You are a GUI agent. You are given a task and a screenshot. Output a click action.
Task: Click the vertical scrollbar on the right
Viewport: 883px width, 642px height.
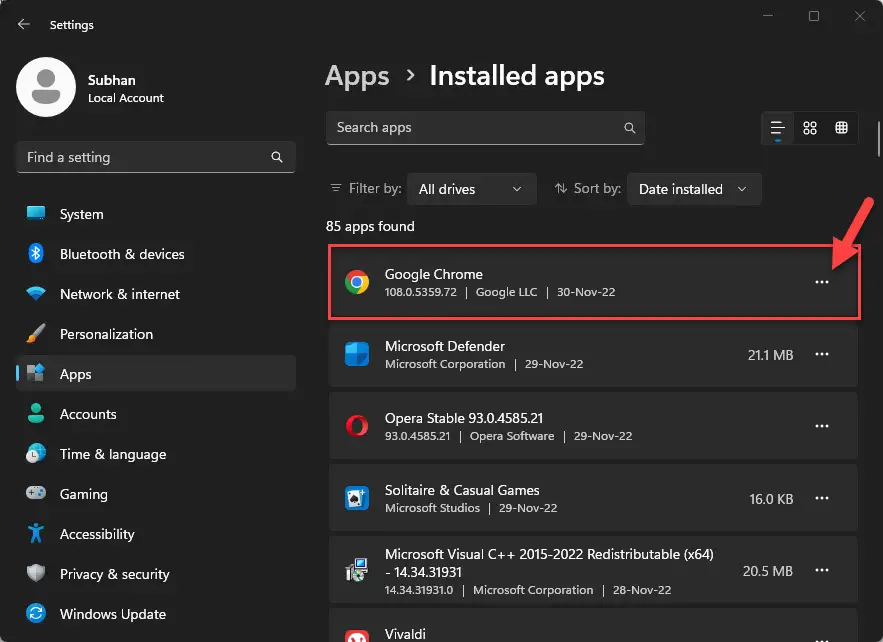878,140
